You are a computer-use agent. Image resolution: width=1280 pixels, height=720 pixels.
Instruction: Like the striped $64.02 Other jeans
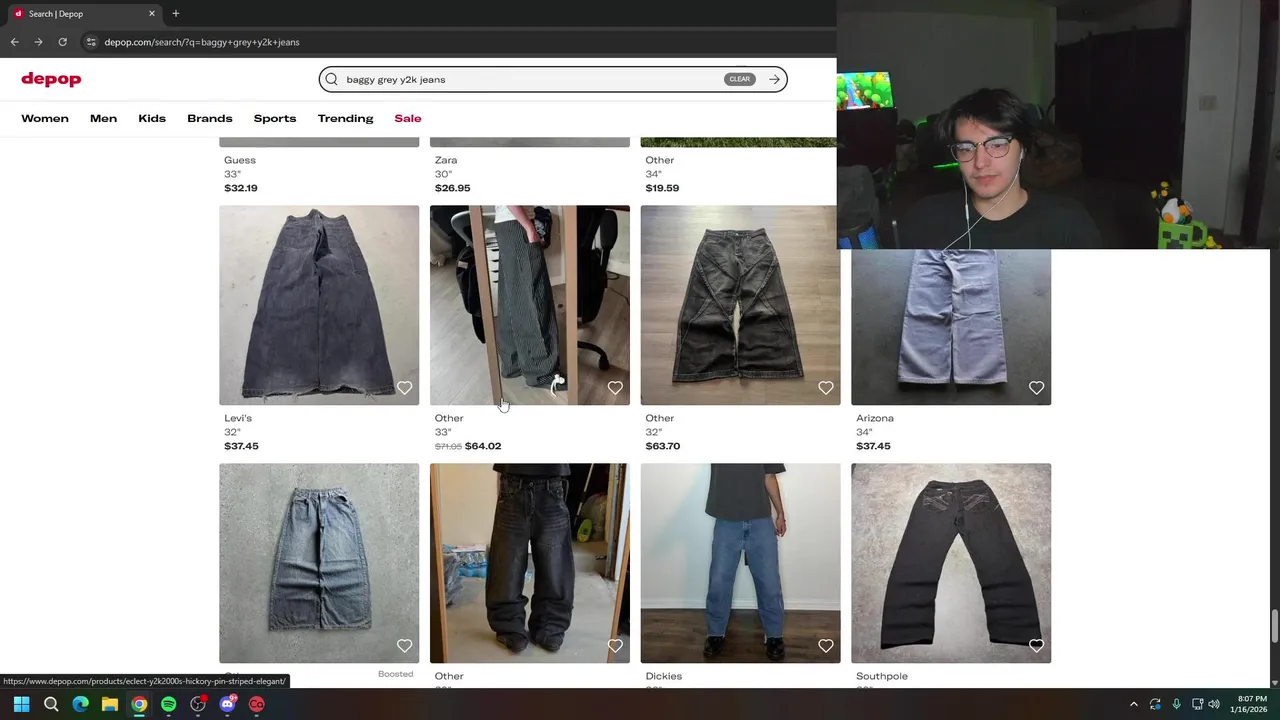[615, 388]
